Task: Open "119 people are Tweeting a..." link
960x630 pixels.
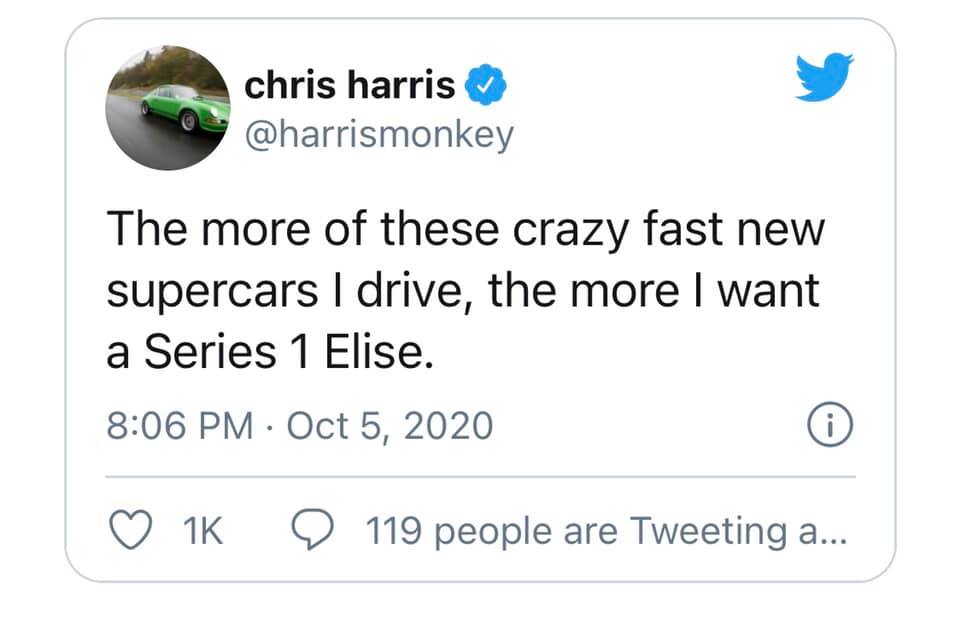Action: (x=606, y=531)
